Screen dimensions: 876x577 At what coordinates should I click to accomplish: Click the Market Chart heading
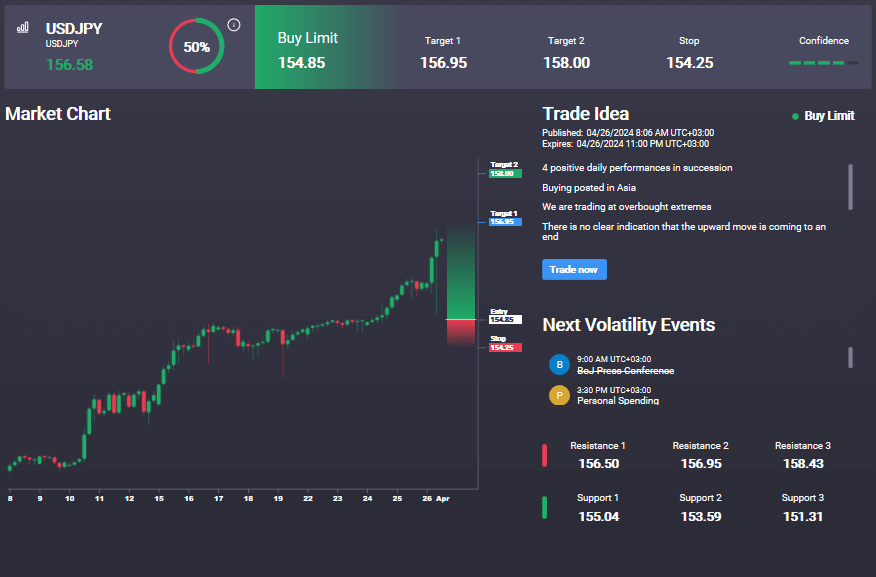[58, 114]
